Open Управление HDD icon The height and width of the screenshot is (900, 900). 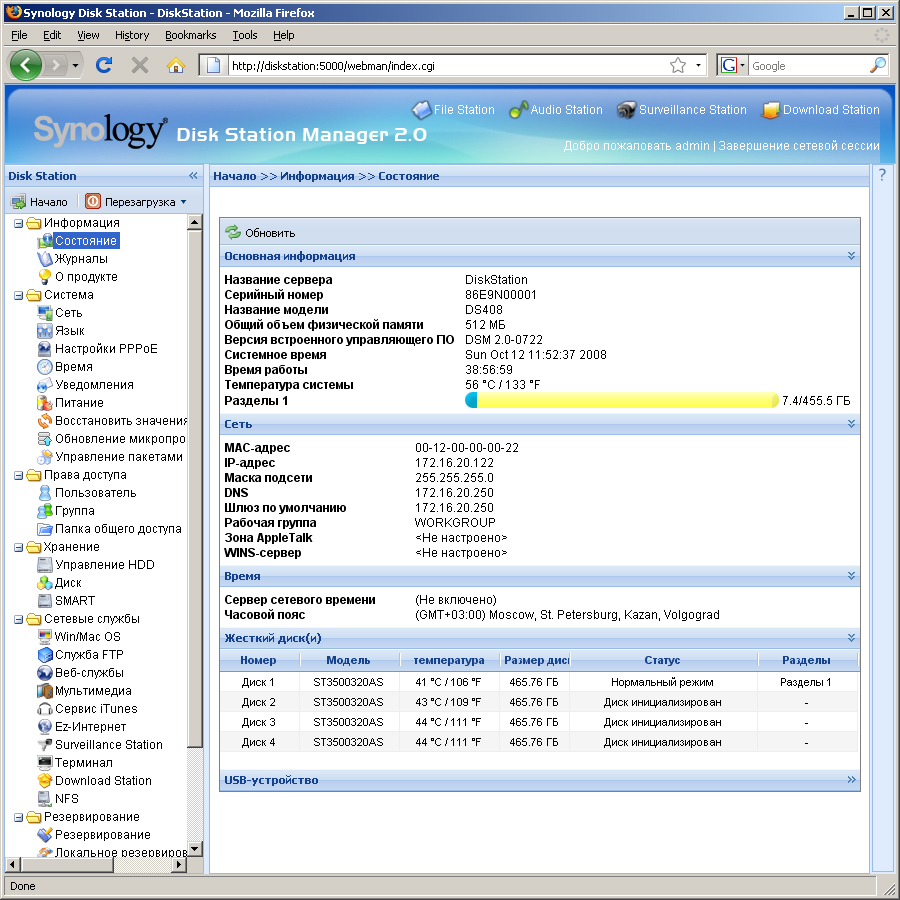pyautogui.click(x=45, y=565)
